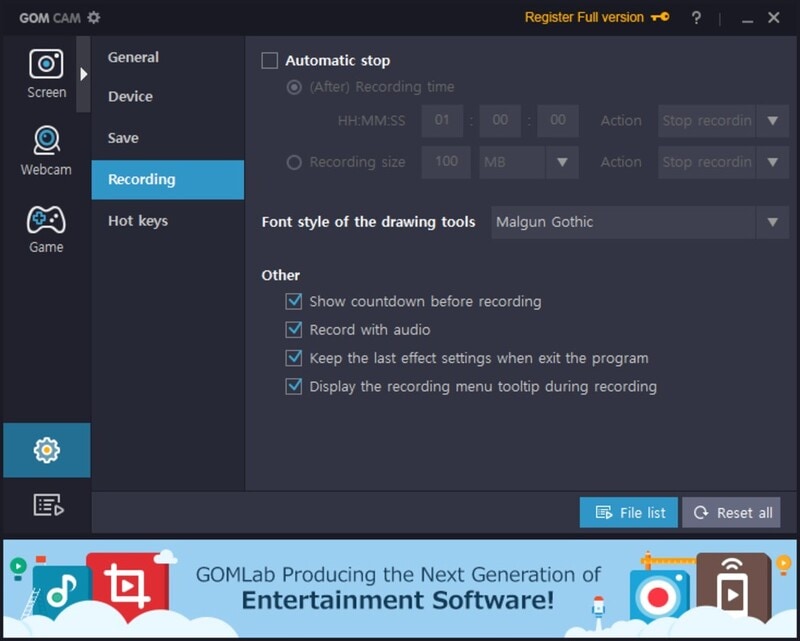Viewport: 800px width, 641px height.
Task: Click the File list button
Action: pos(629,512)
